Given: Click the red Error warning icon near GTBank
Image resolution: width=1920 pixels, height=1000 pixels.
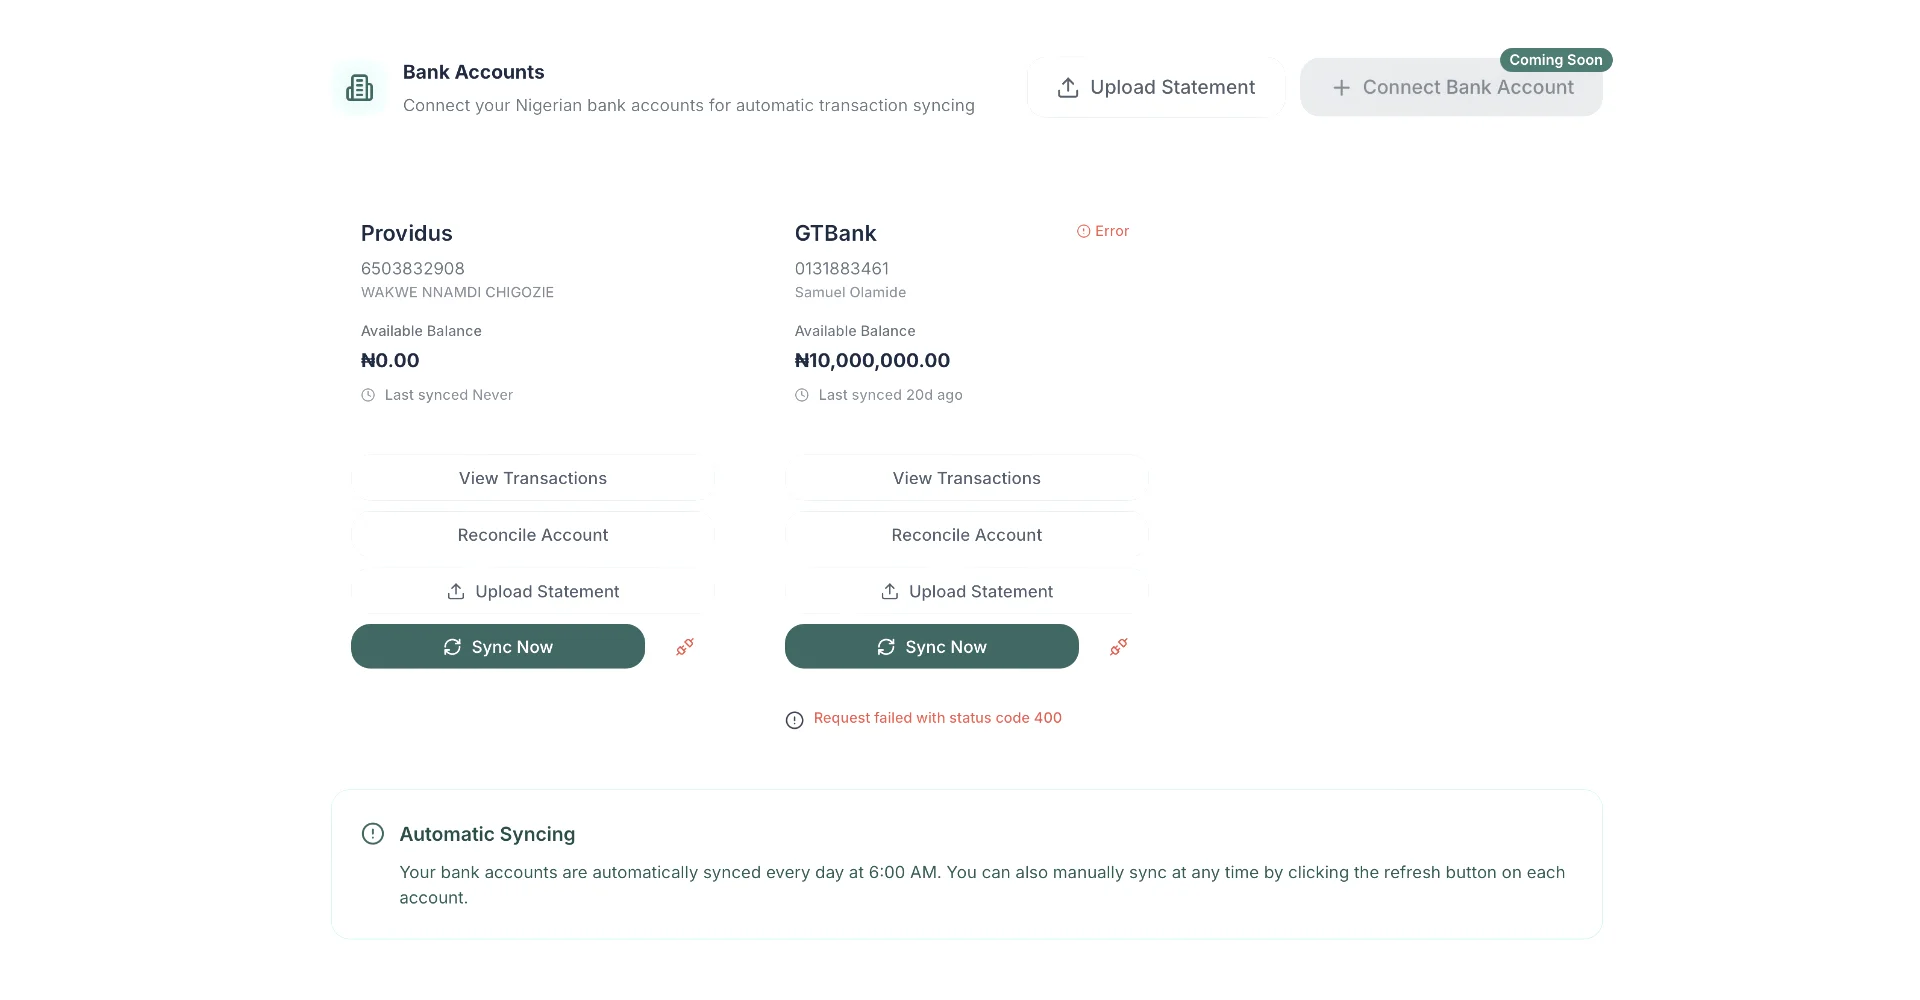Looking at the screenshot, I should click(1084, 231).
